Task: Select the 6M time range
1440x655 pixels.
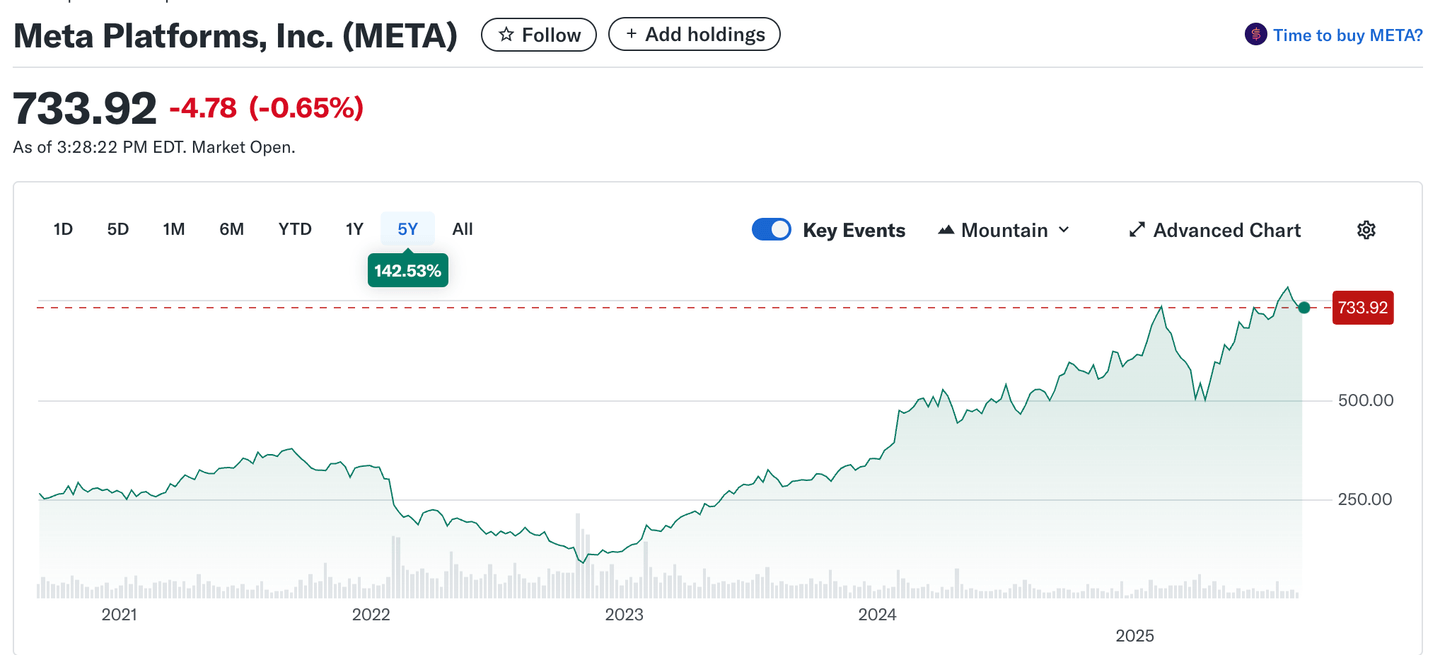Action: point(231,229)
